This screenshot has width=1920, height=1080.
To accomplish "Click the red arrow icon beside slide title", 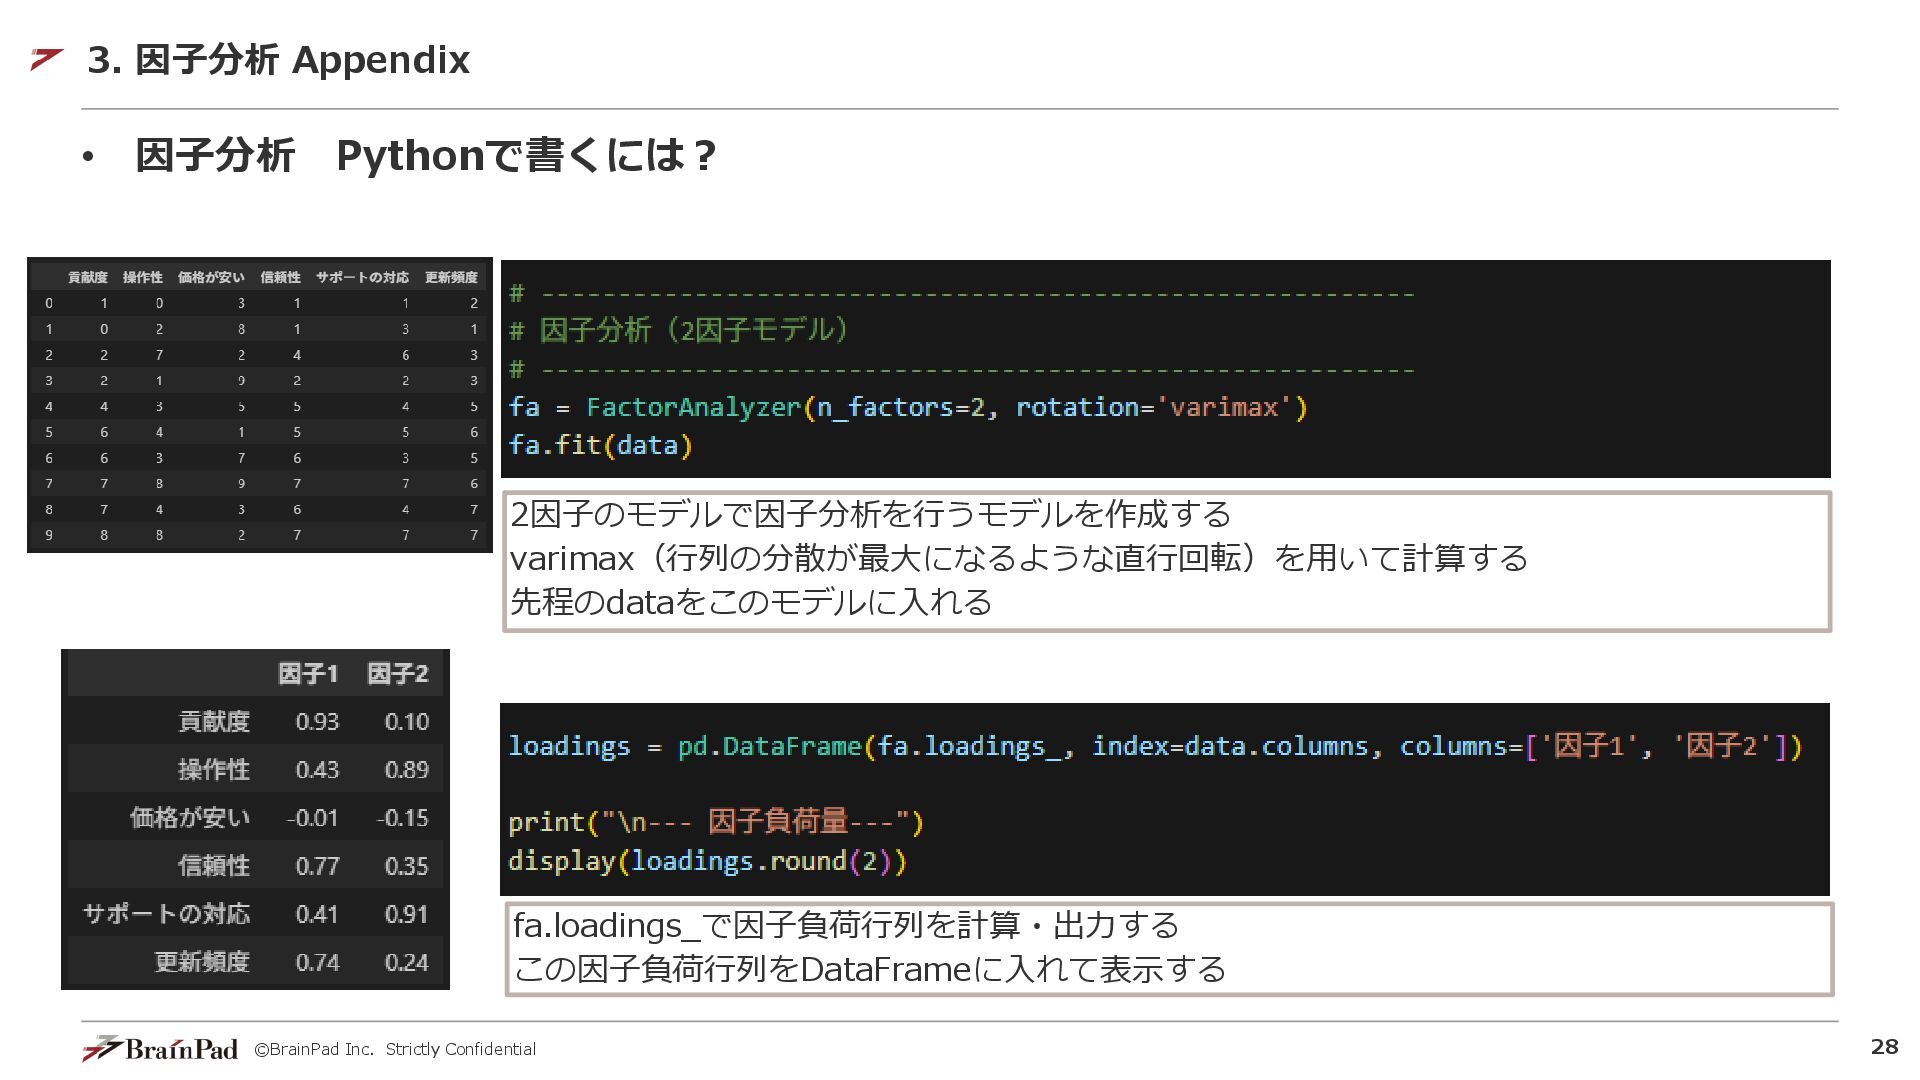I will tap(46, 59).
